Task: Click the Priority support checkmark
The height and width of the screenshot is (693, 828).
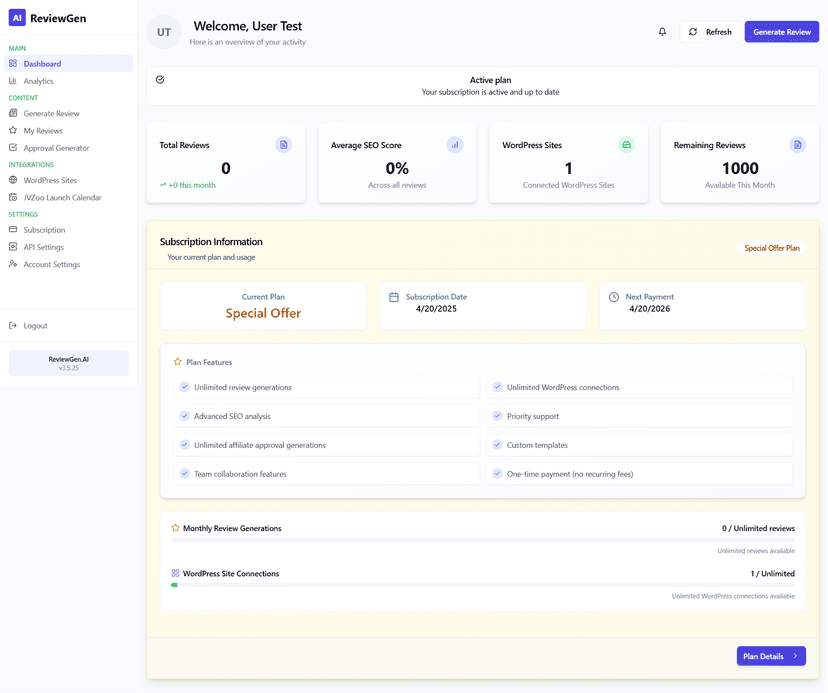Action: point(497,416)
